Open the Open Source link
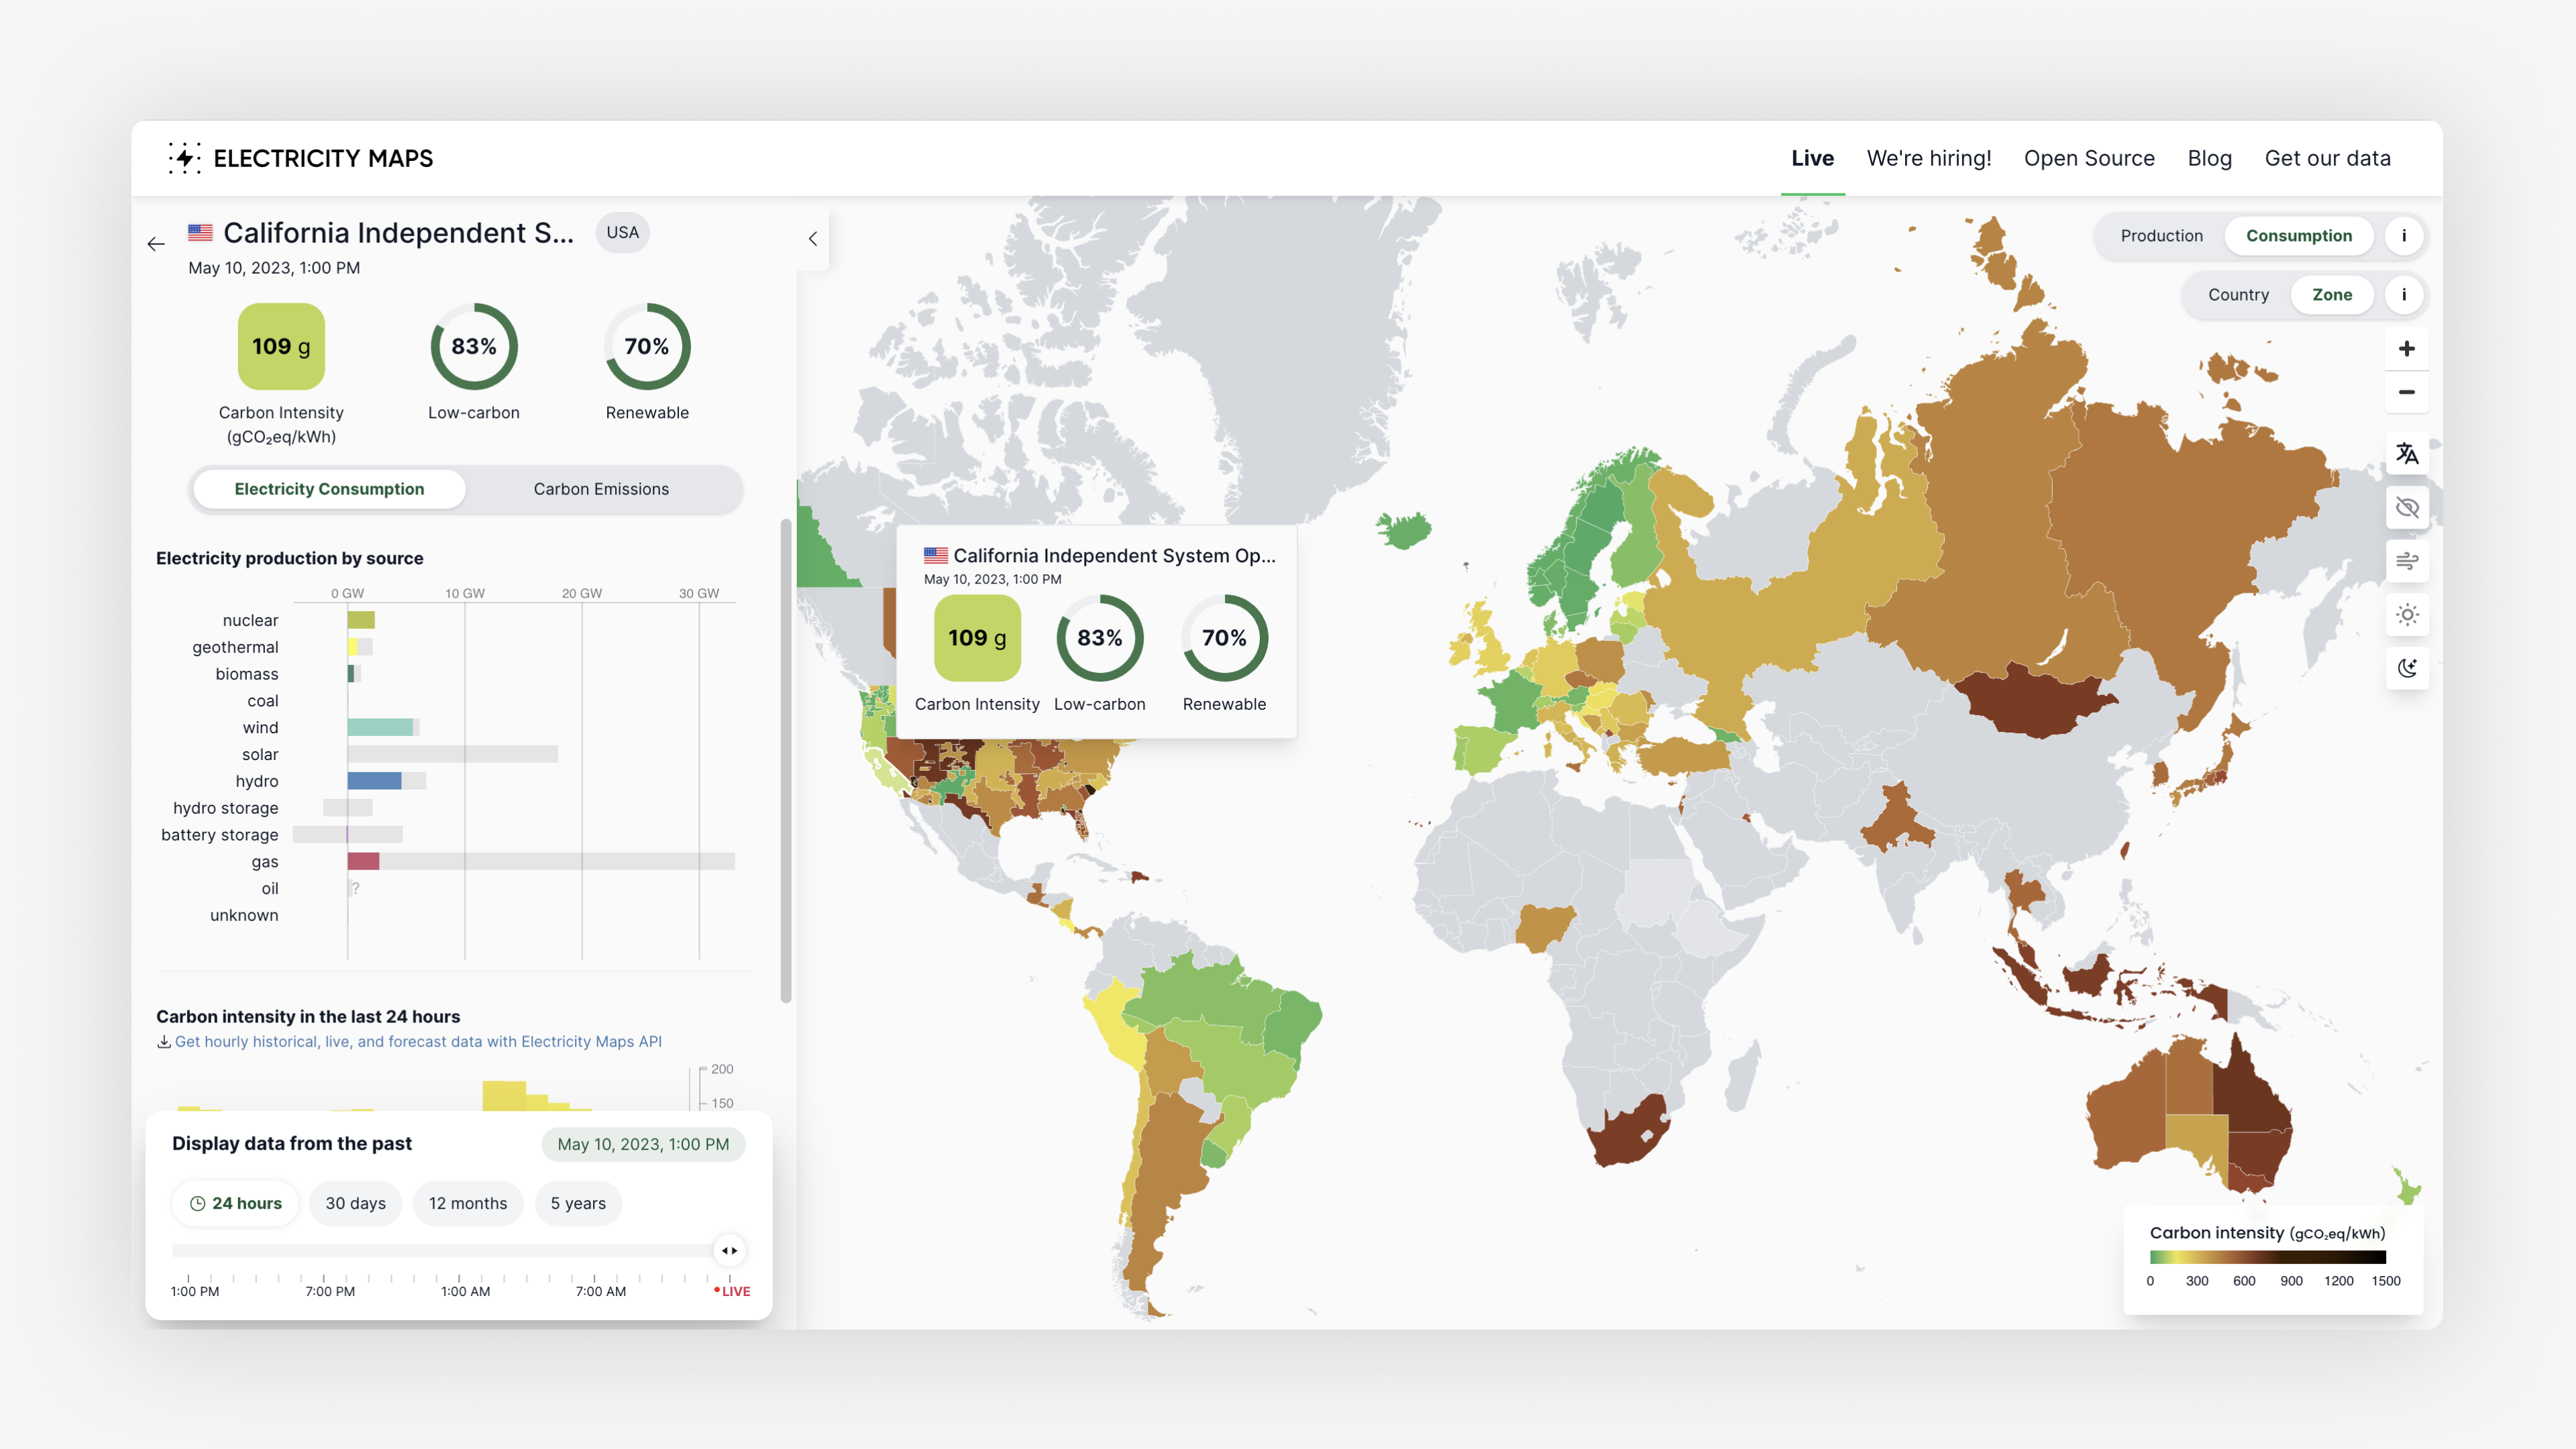This screenshot has width=2576, height=1449. (2089, 158)
